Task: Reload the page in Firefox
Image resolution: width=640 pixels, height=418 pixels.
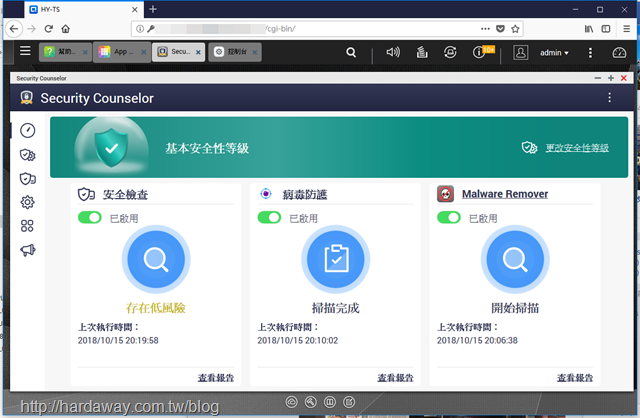Action: click(49, 29)
